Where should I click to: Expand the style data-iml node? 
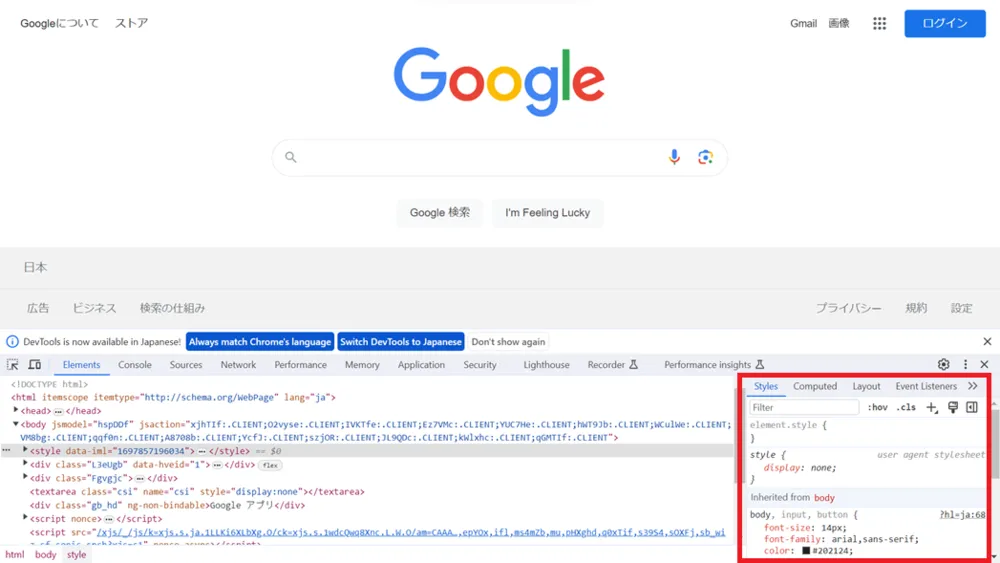point(26,450)
